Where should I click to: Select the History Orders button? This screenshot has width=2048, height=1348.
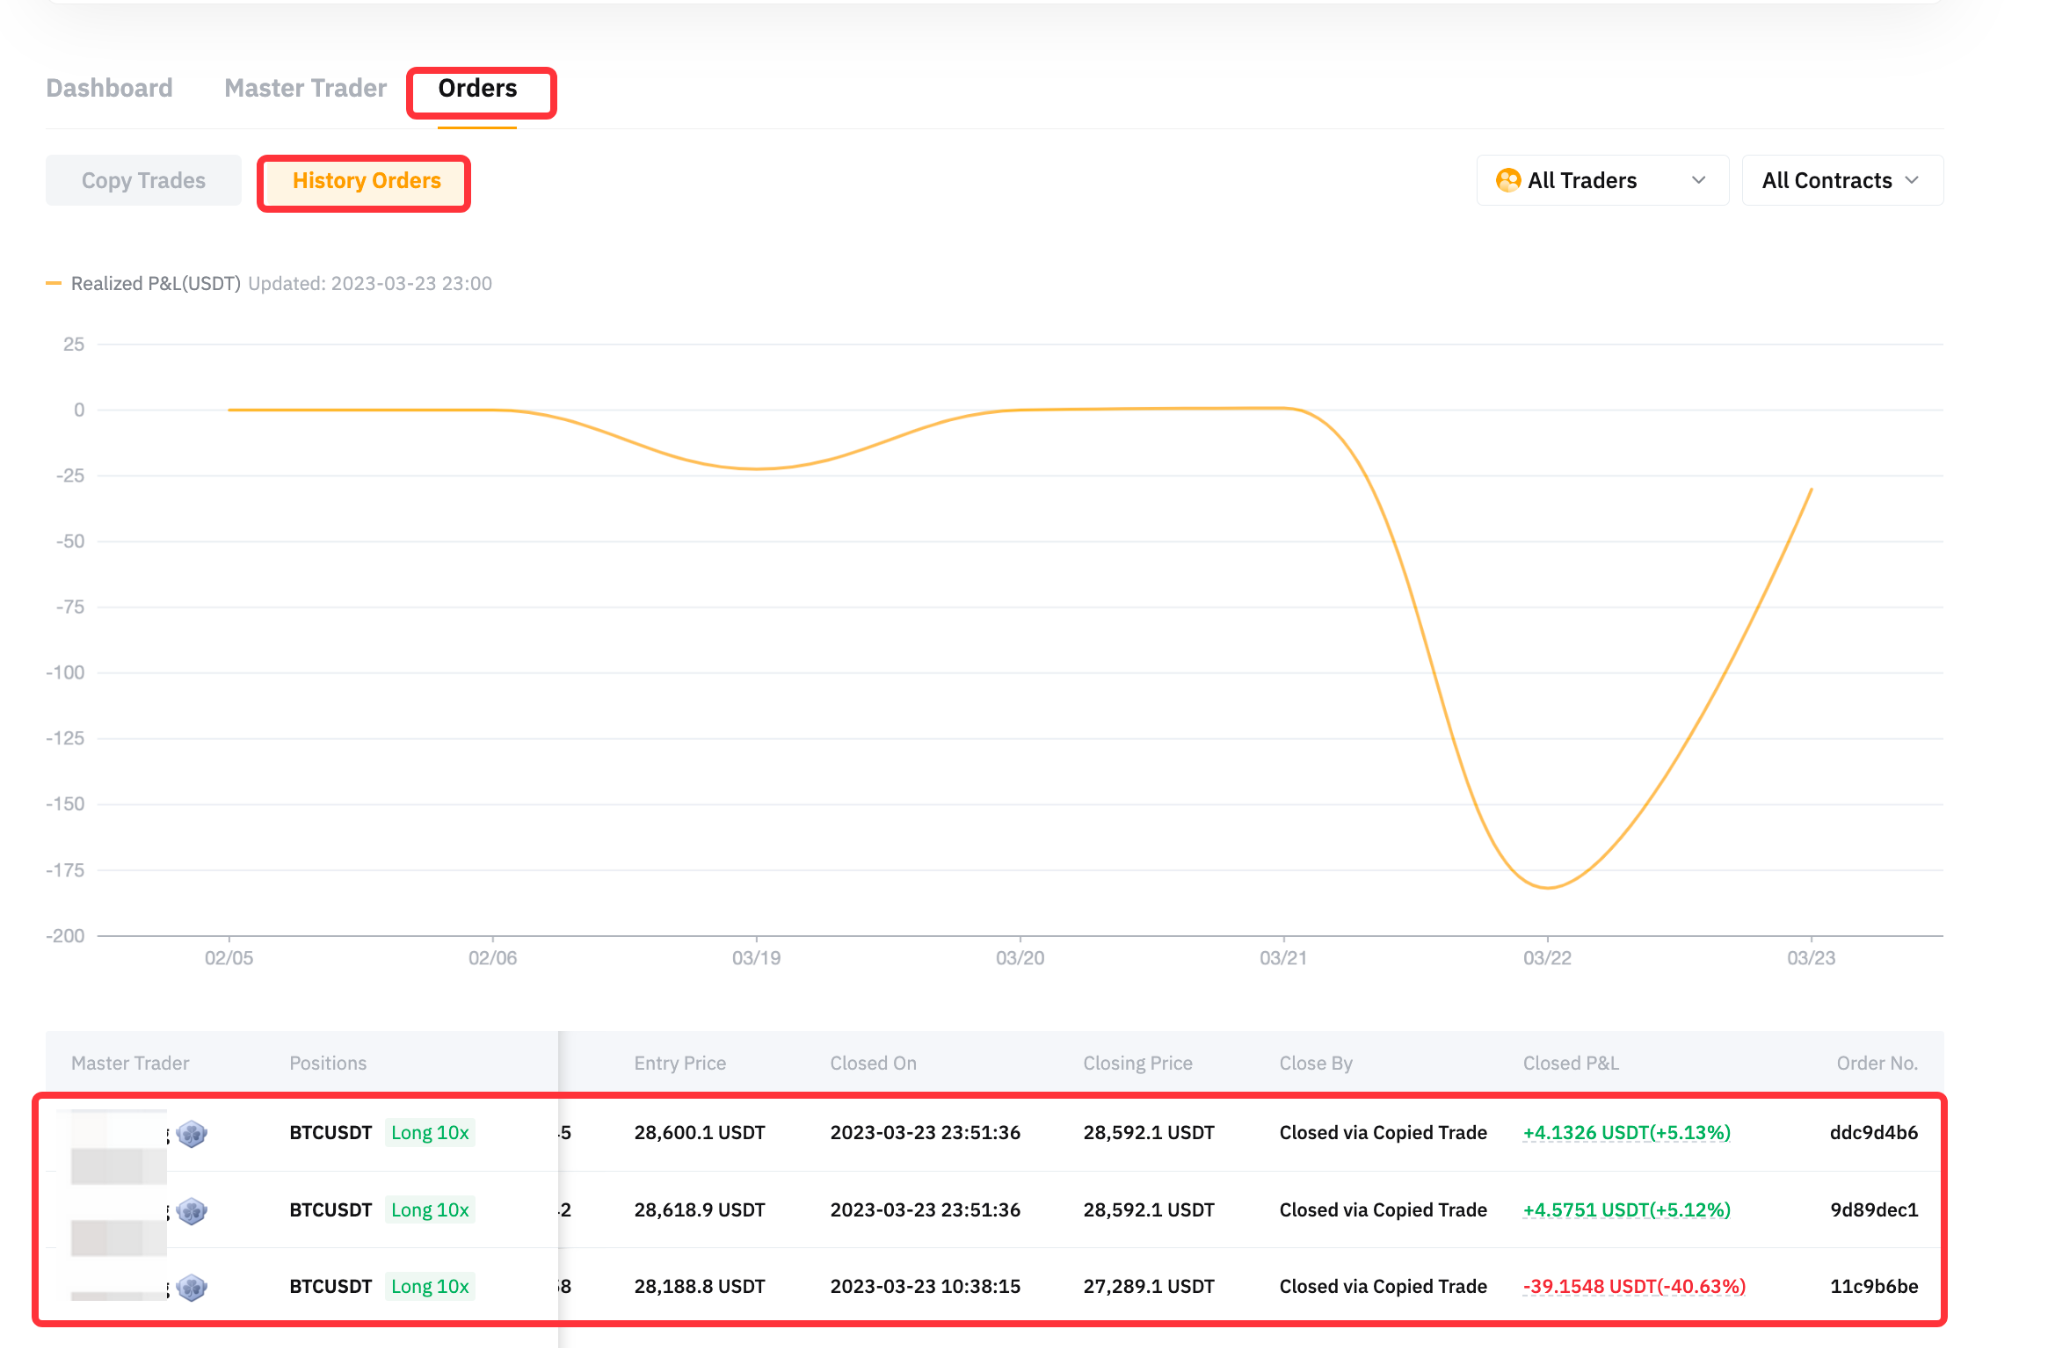[x=366, y=180]
